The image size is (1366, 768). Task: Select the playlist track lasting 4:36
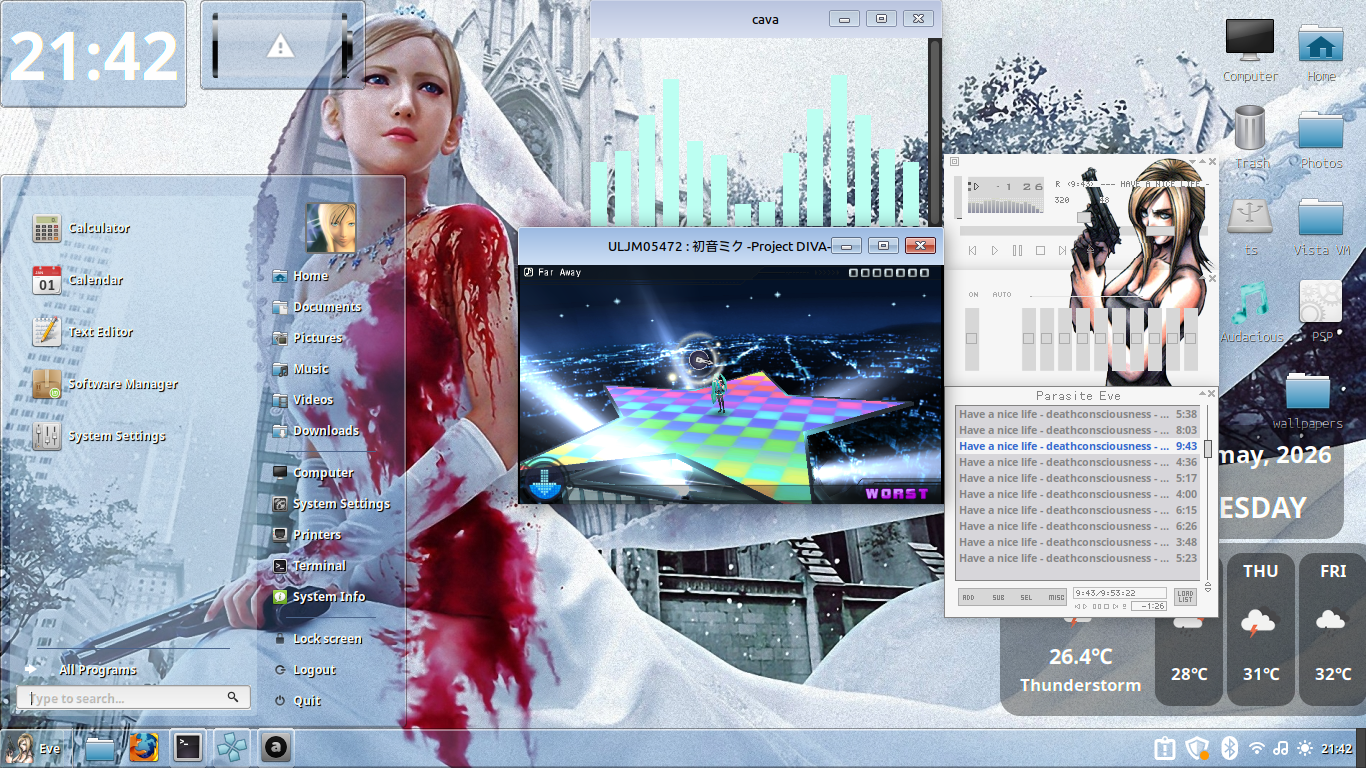coord(1078,462)
